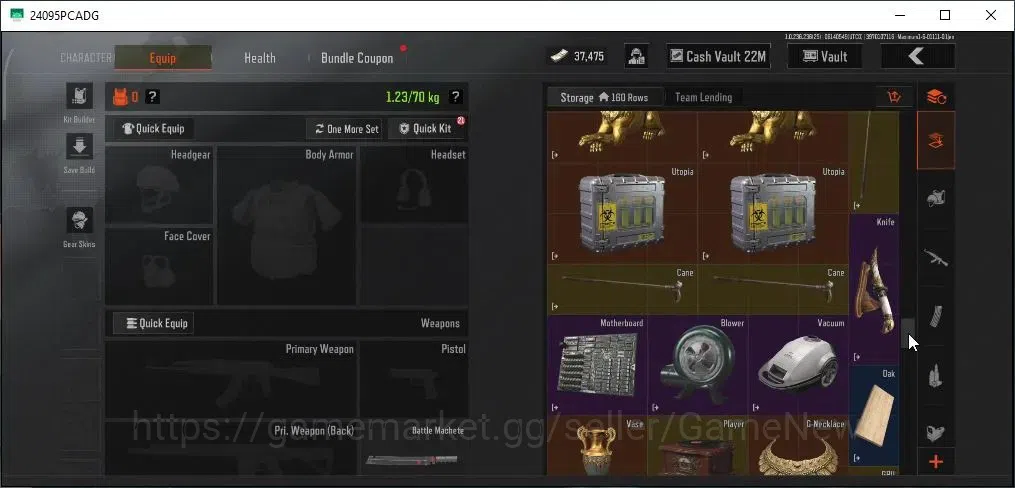Select the Vase item

tap(597, 445)
